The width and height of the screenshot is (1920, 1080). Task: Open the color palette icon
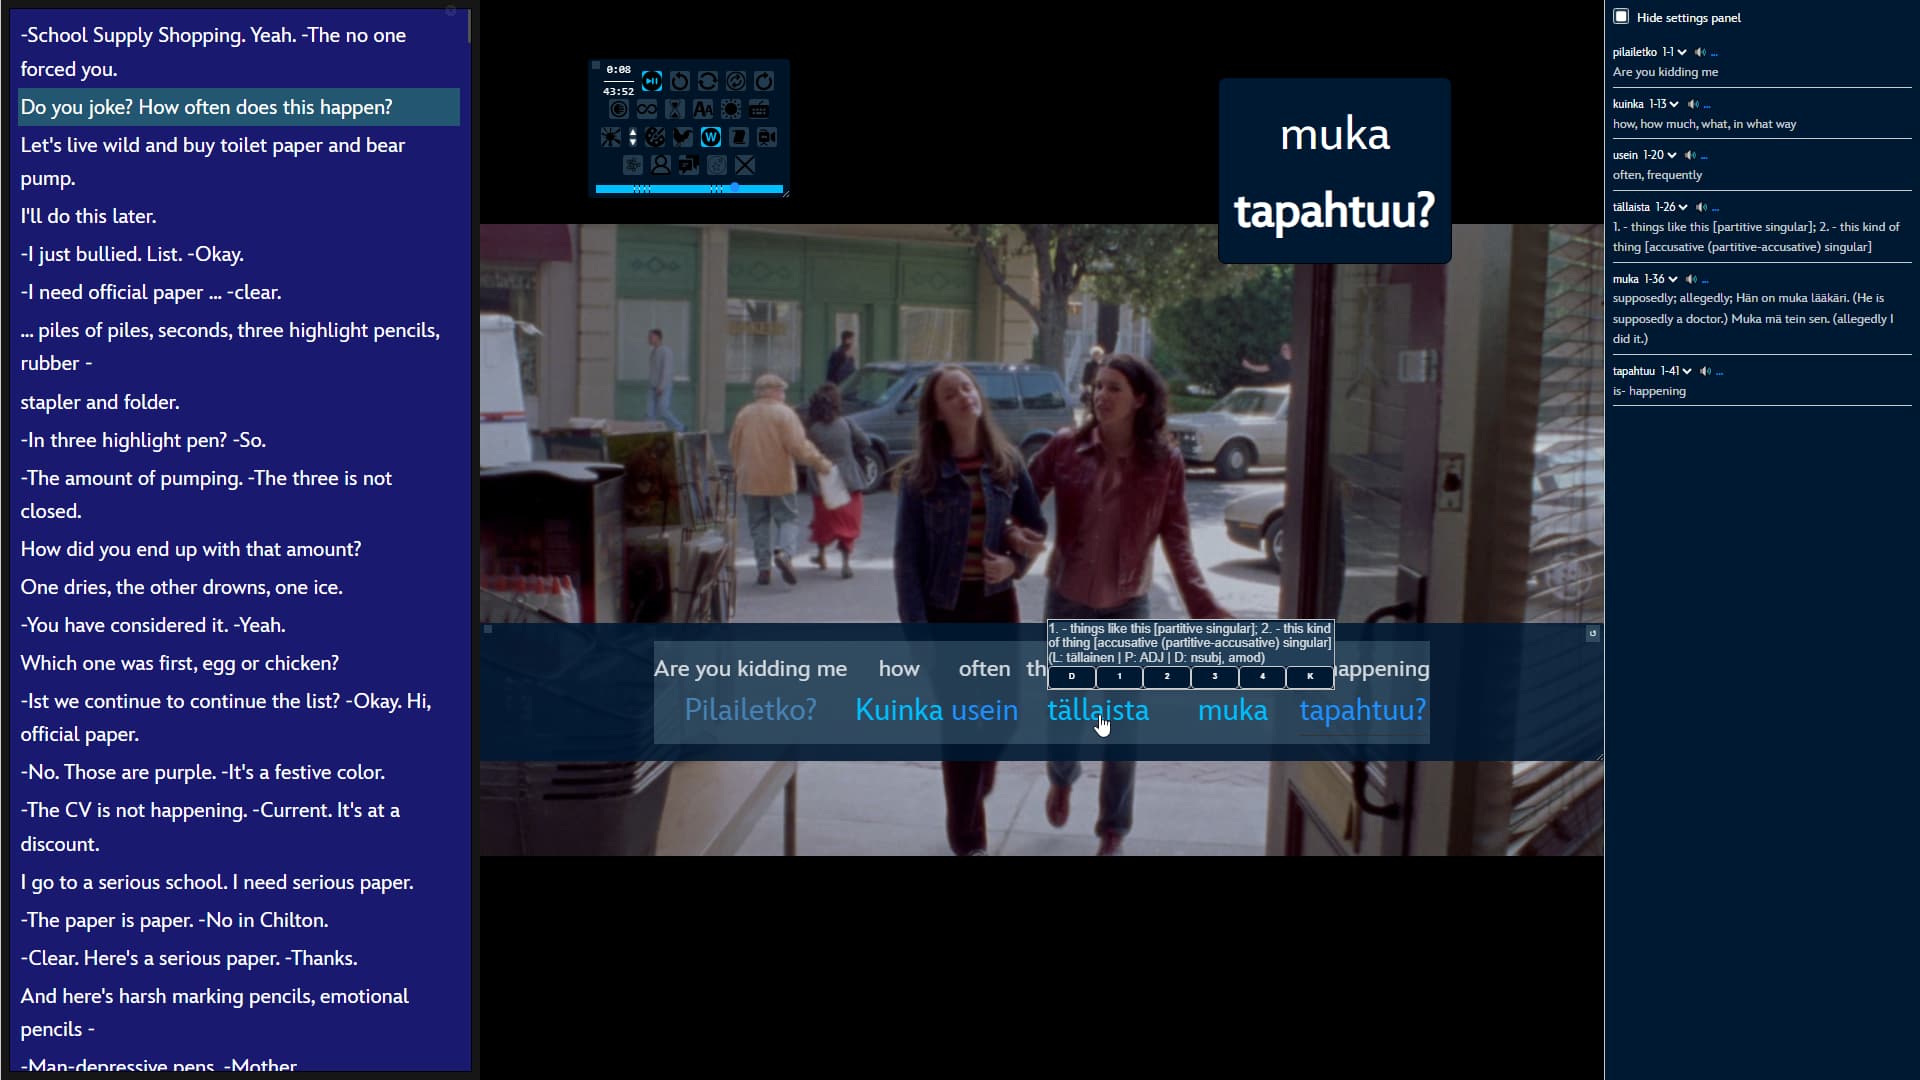655,137
